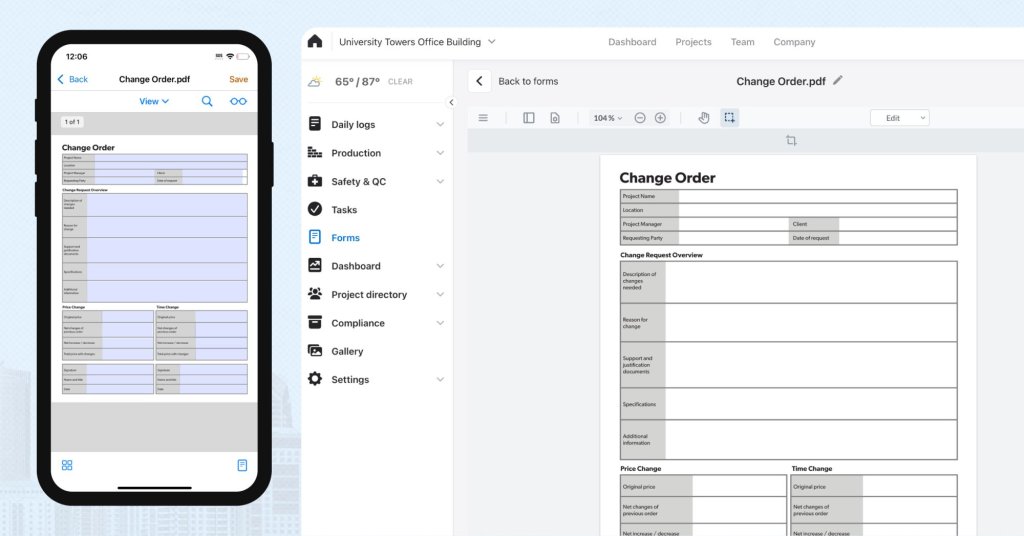Click Back to forms button

pyautogui.click(x=516, y=81)
